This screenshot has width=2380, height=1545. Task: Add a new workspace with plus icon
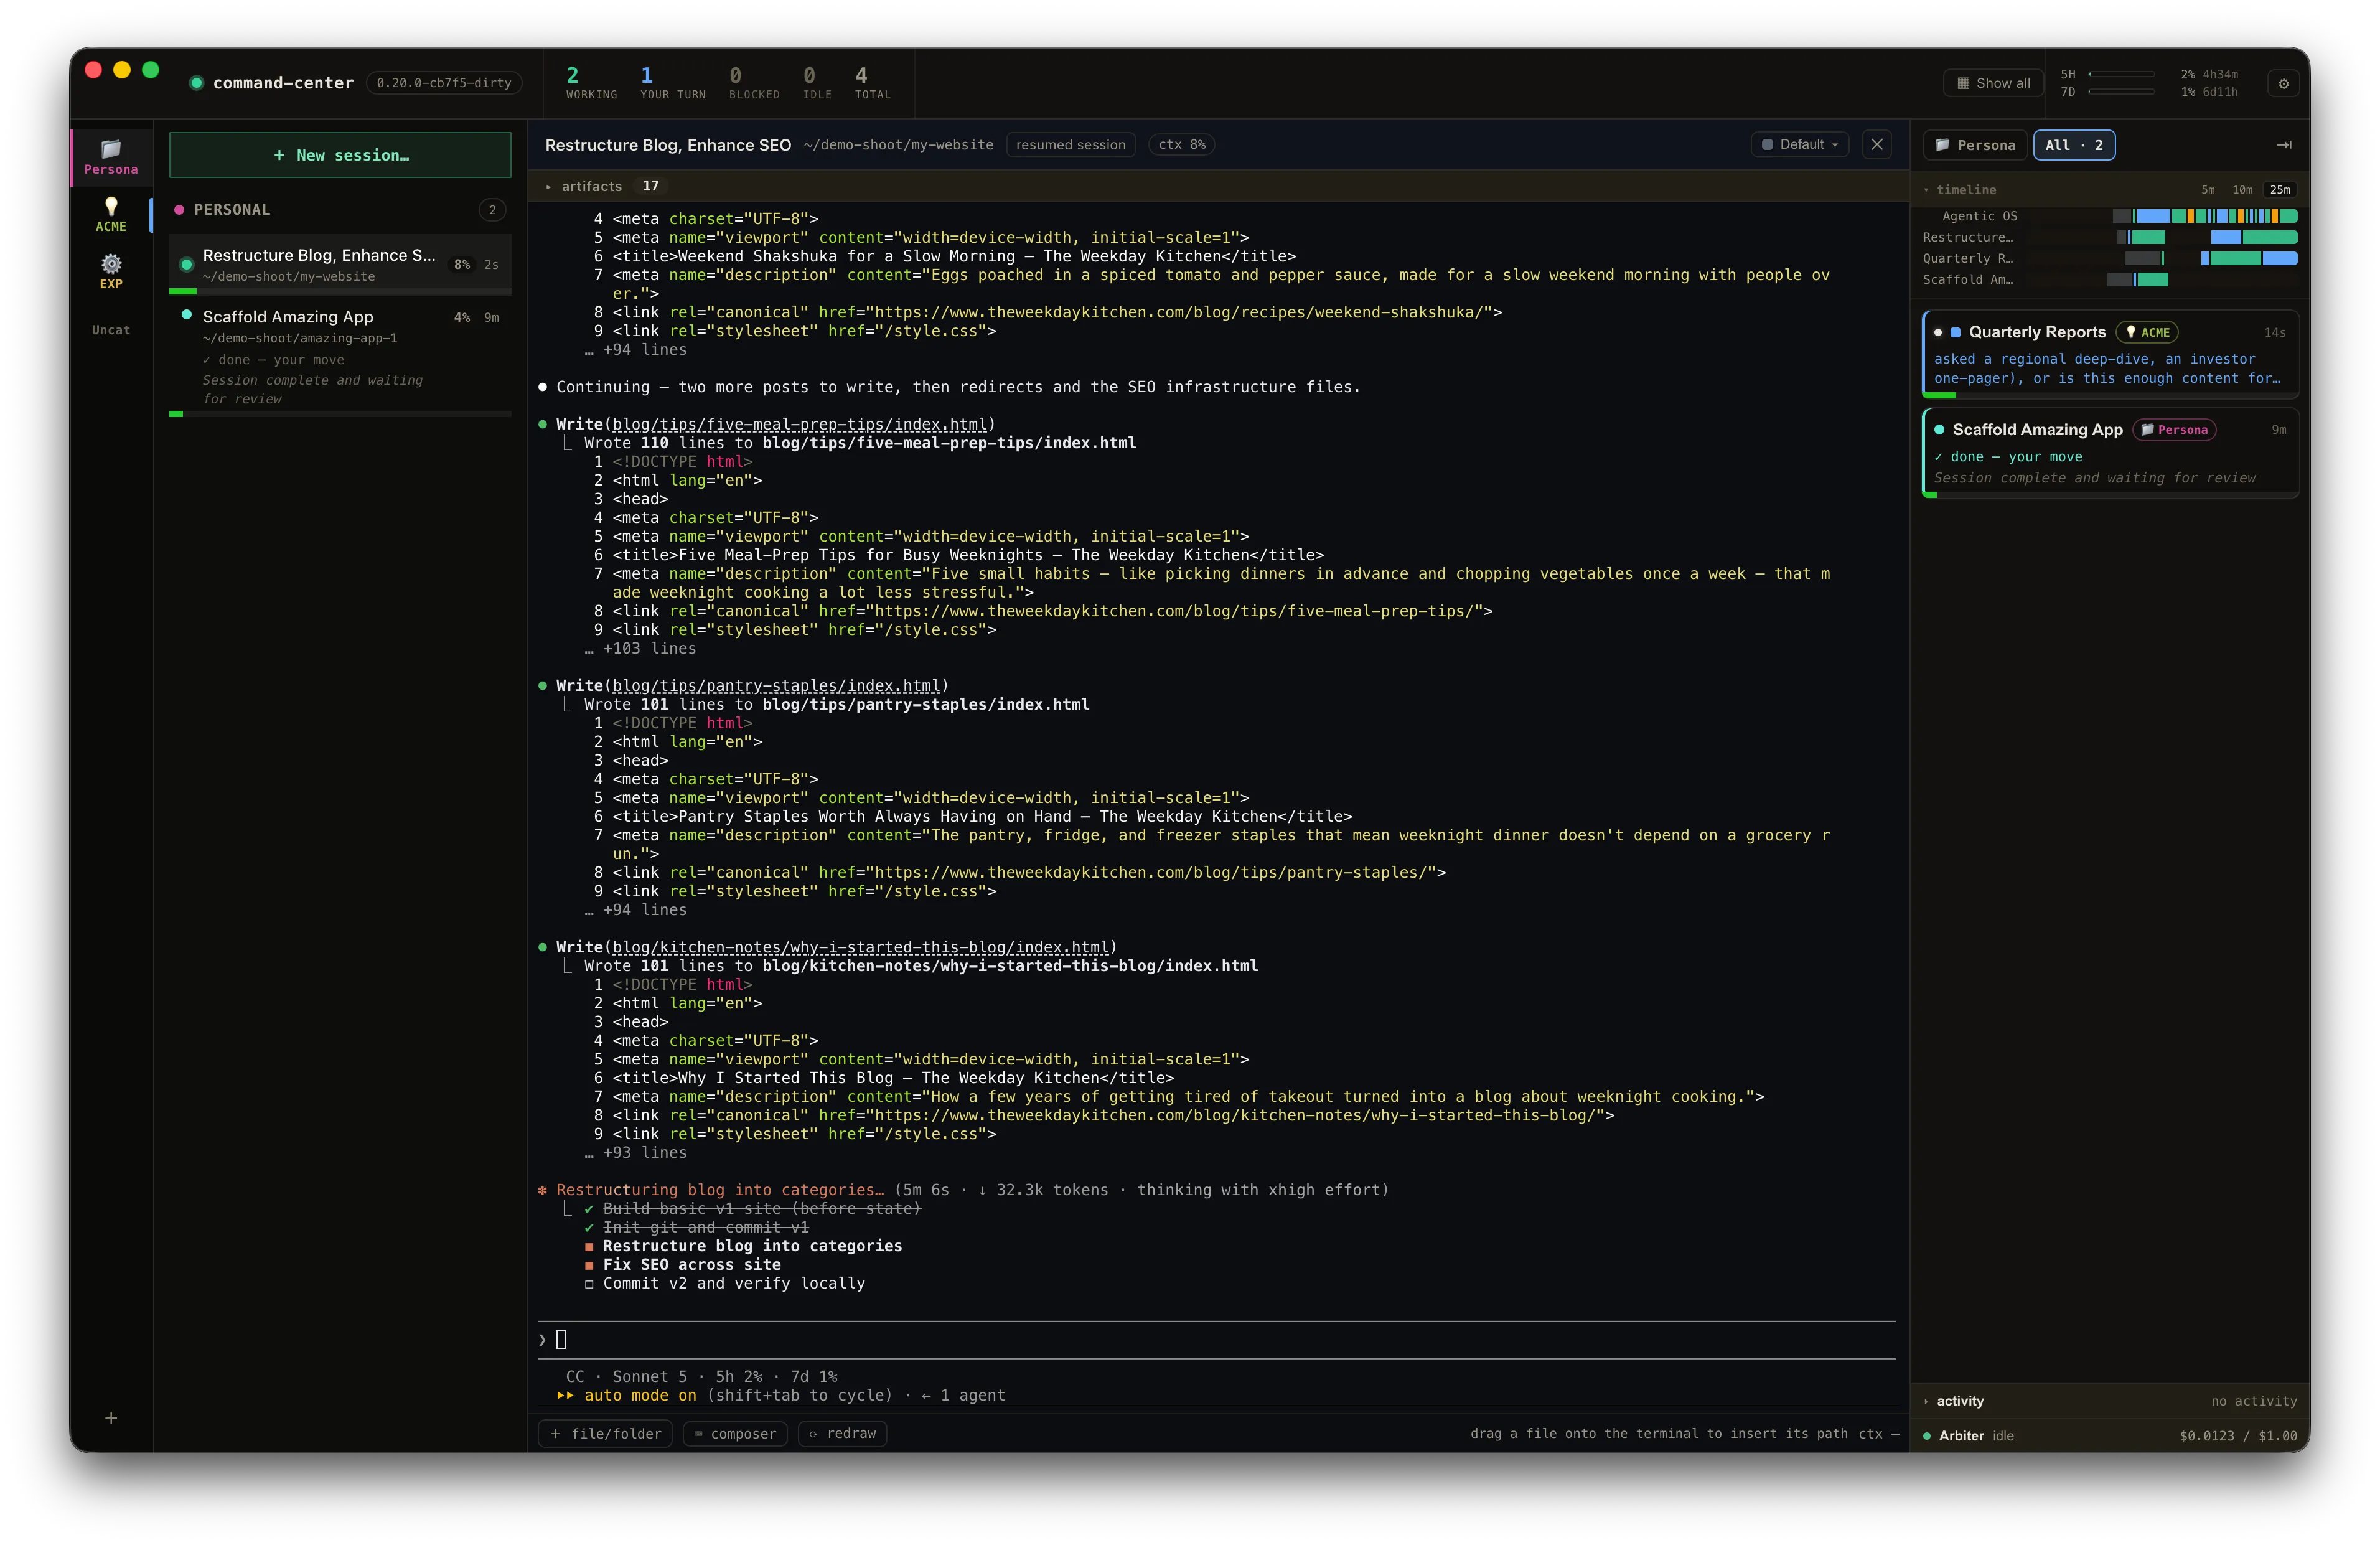pos(111,1418)
